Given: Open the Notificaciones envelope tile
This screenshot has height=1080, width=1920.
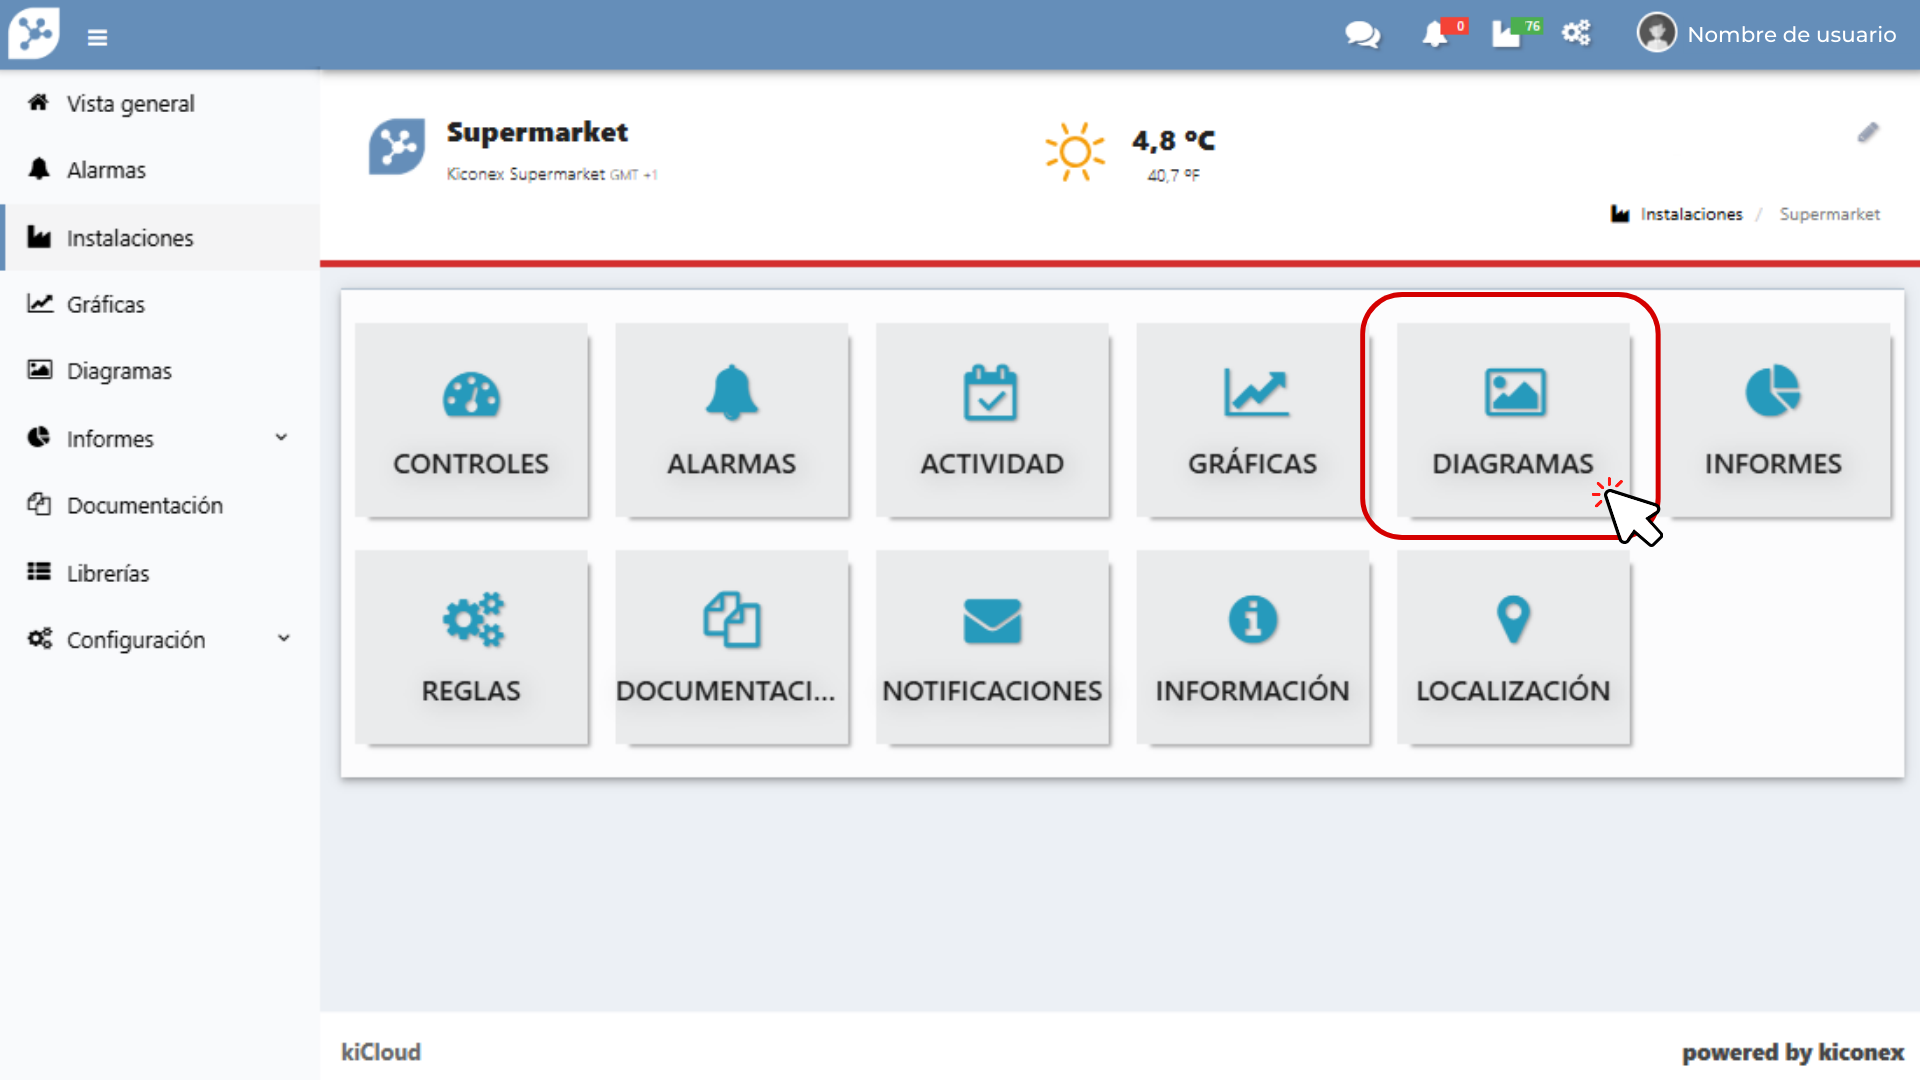Looking at the screenshot, I should click(991, 647).
